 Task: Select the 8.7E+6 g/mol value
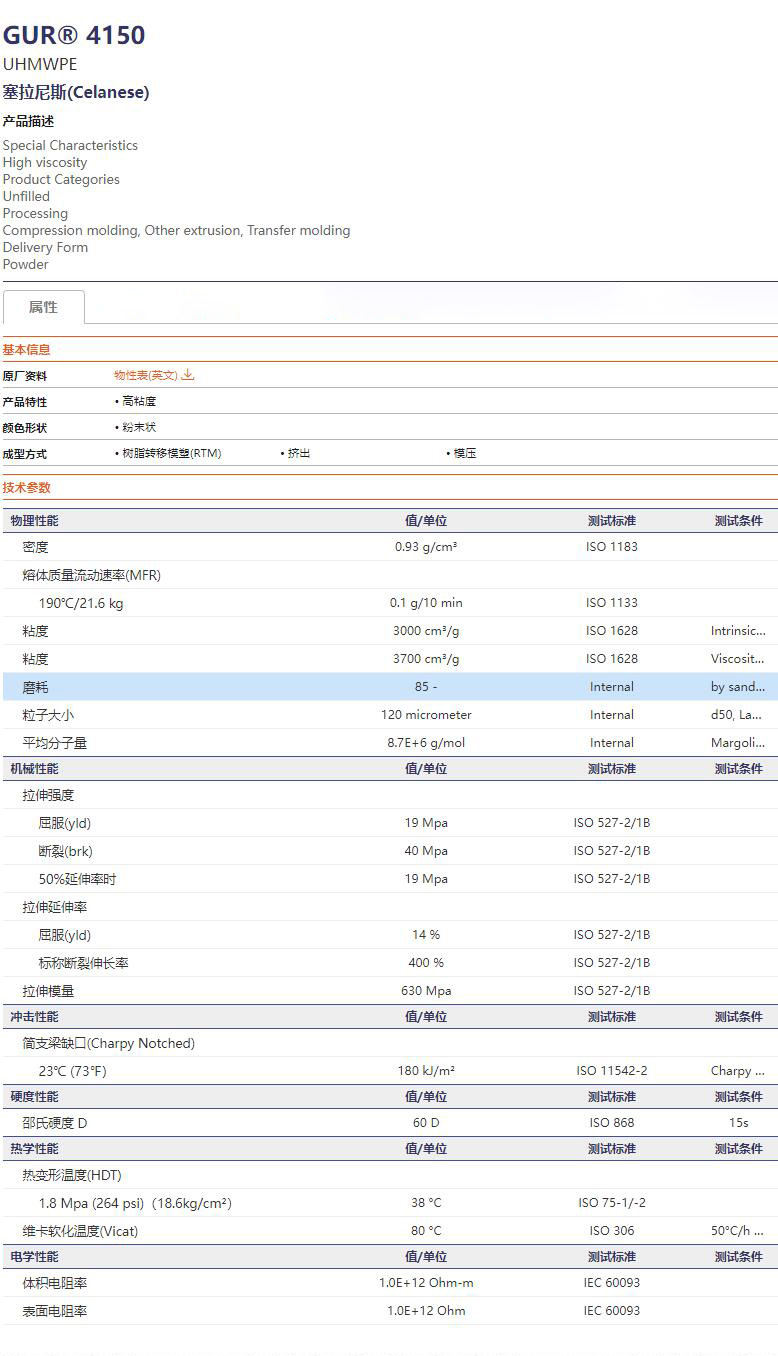coord(426,743)
